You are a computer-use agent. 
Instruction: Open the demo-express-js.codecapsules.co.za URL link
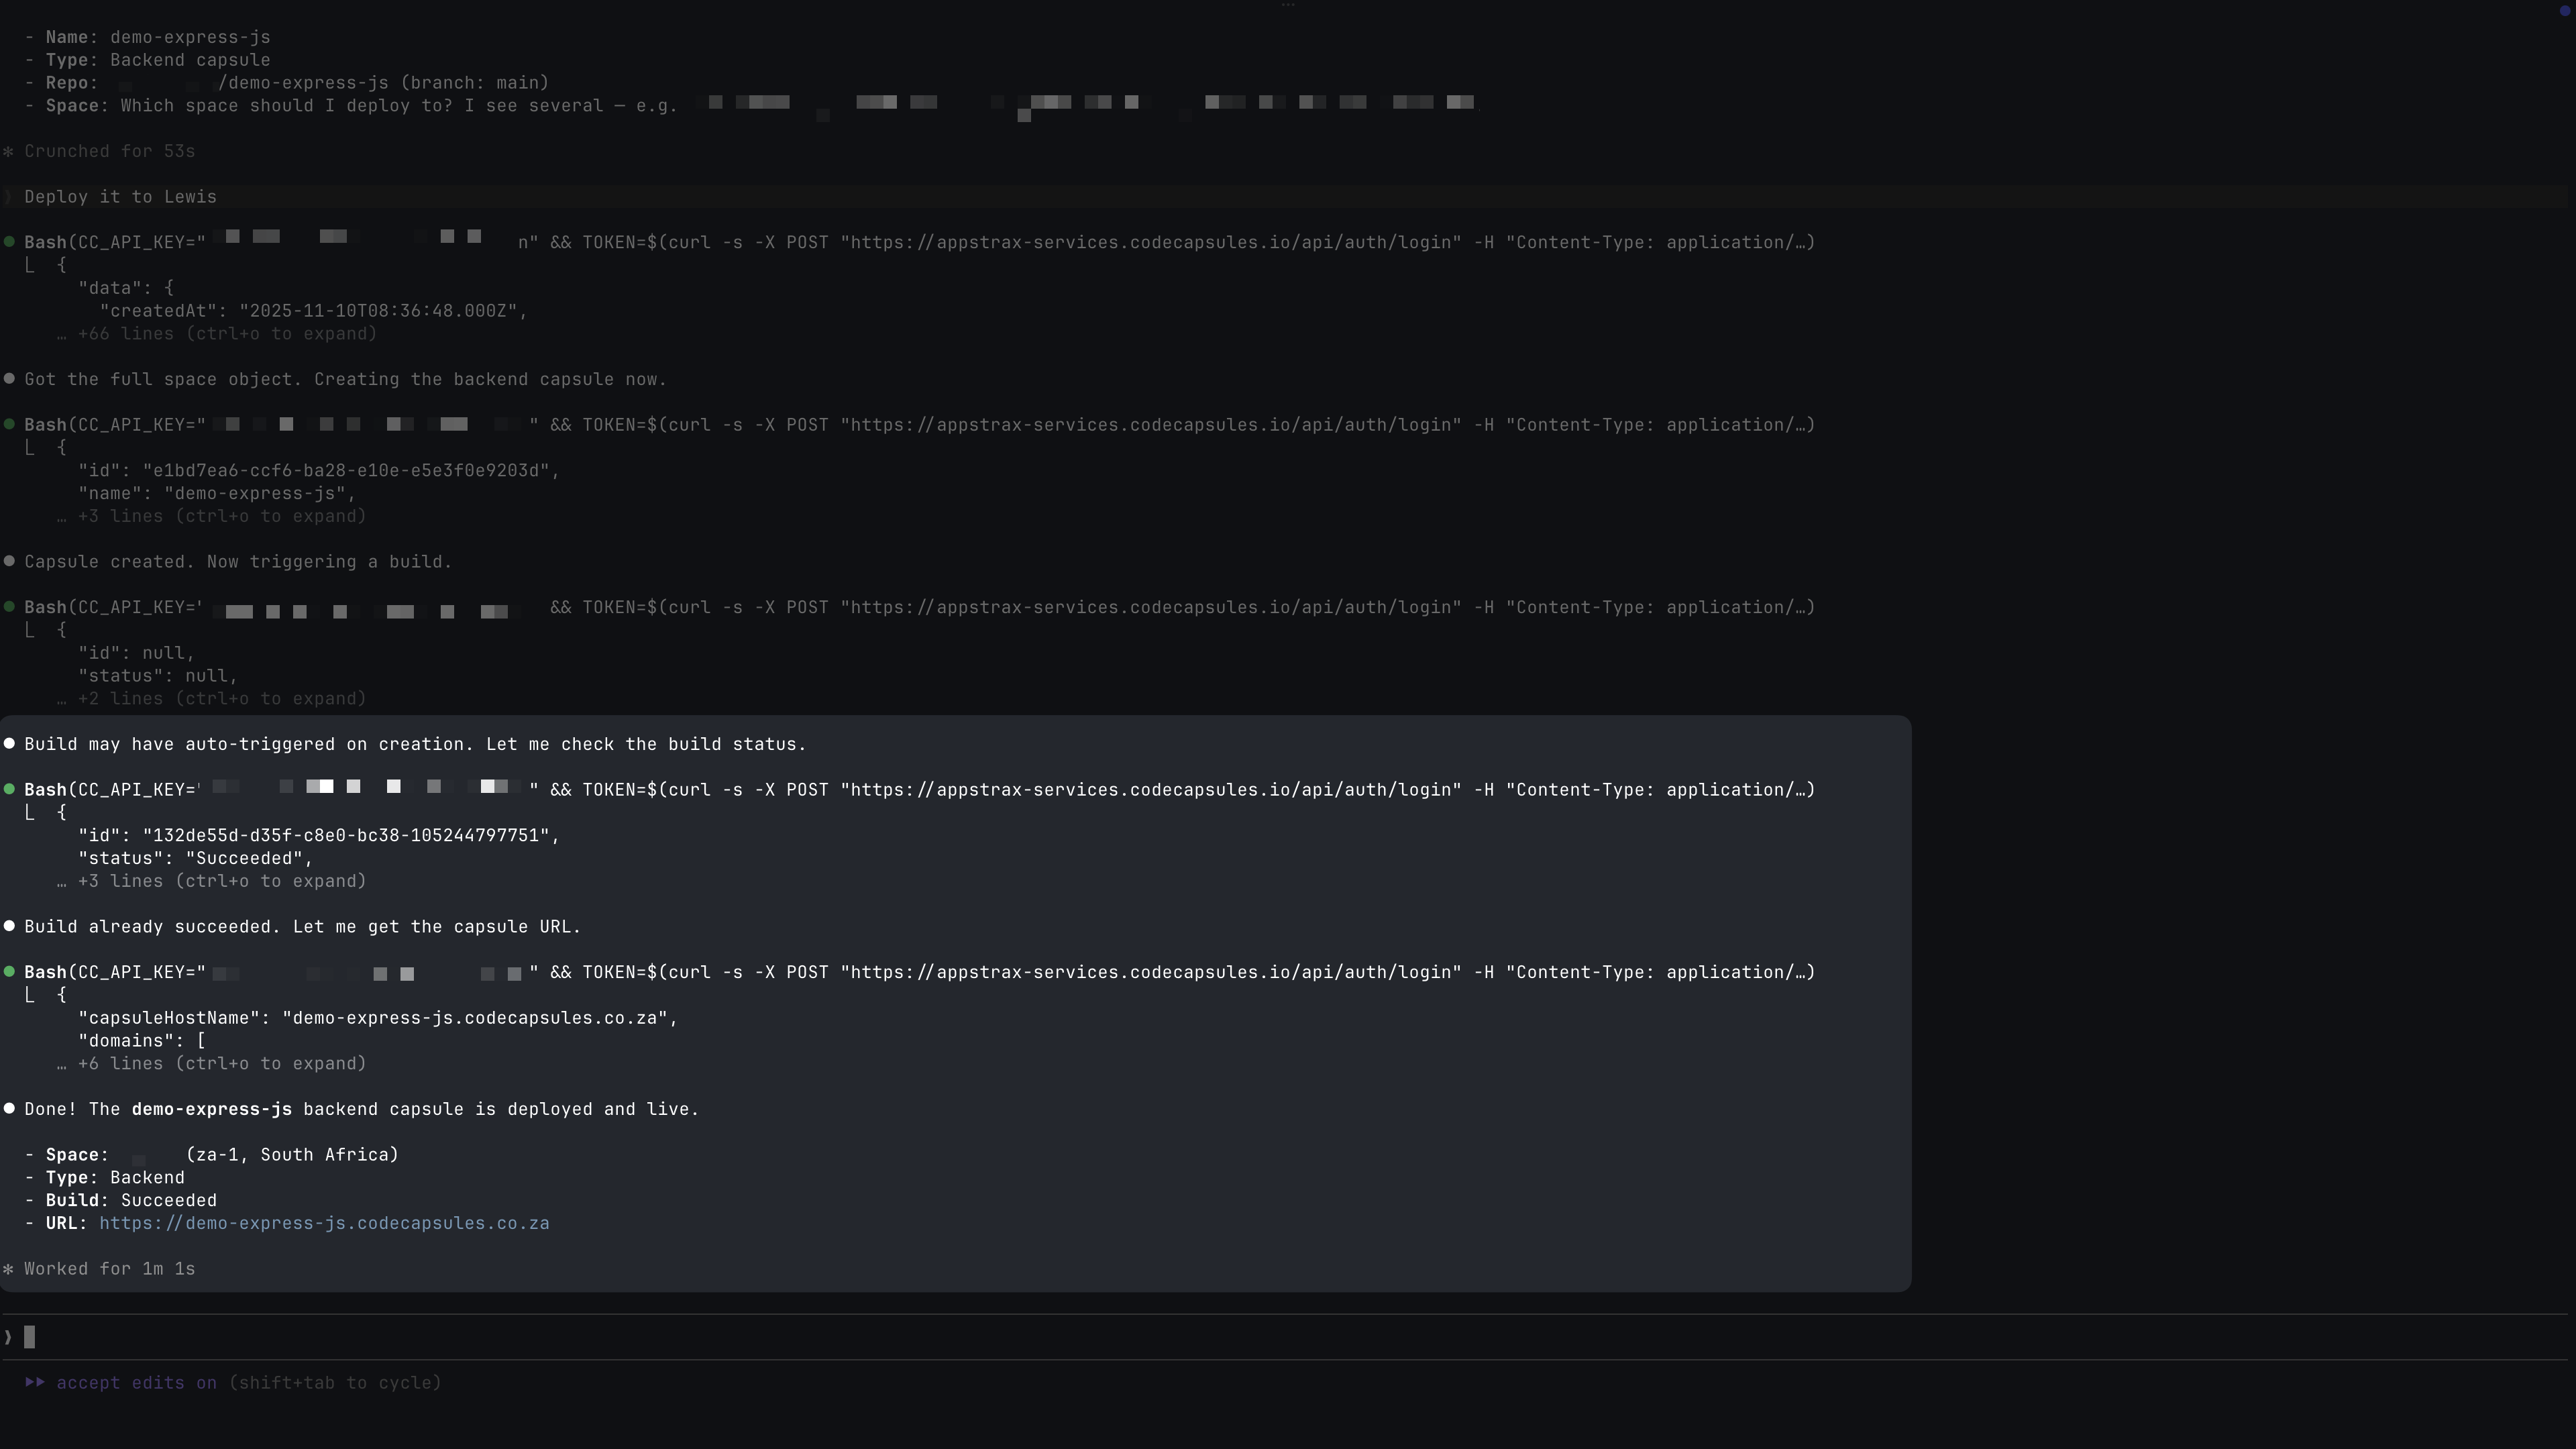pyautogui.click(x=324, y=1224)
